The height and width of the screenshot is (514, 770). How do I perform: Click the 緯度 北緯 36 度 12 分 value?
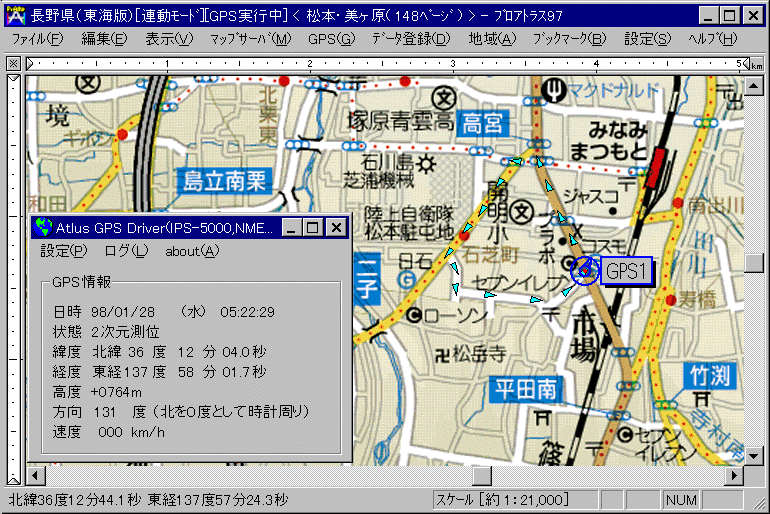click(160, 352)
